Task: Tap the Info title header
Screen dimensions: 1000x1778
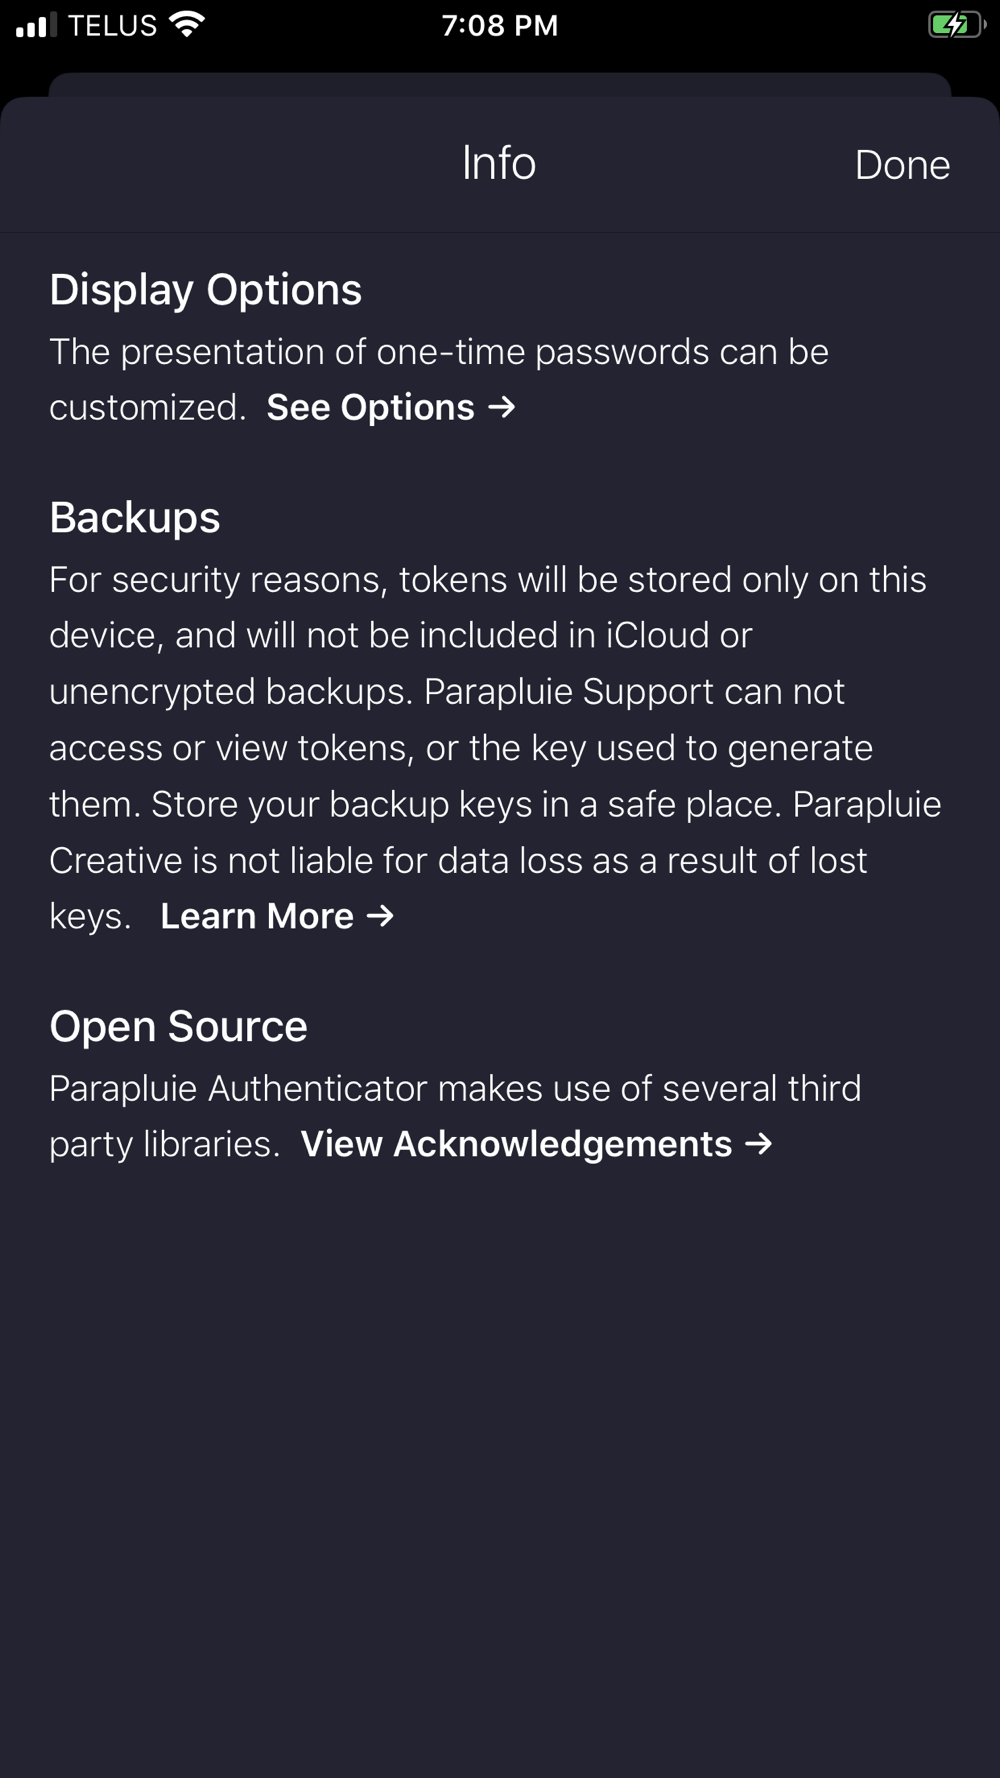Action: coord(499,164)
